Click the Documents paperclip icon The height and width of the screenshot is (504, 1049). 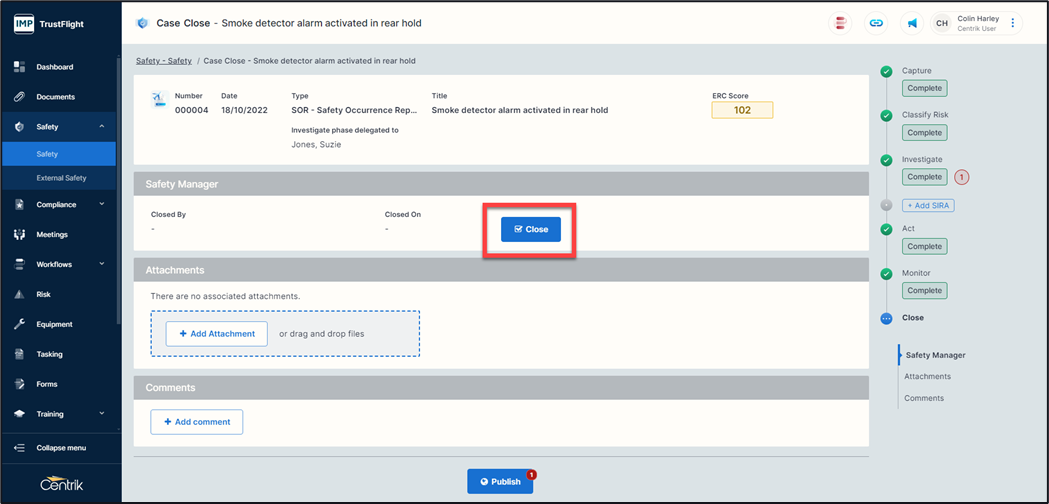19,97
